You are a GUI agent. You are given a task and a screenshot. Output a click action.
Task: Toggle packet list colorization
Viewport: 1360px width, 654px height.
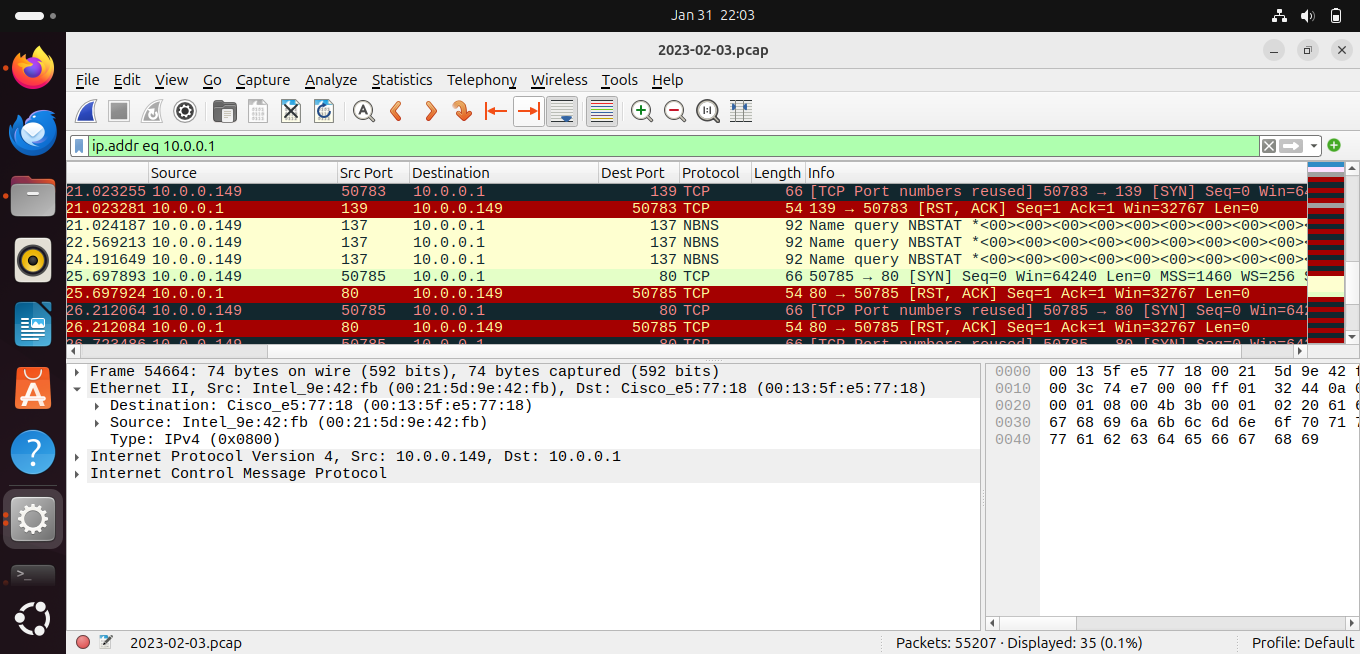pyautogui.click(x=601, y=111)
